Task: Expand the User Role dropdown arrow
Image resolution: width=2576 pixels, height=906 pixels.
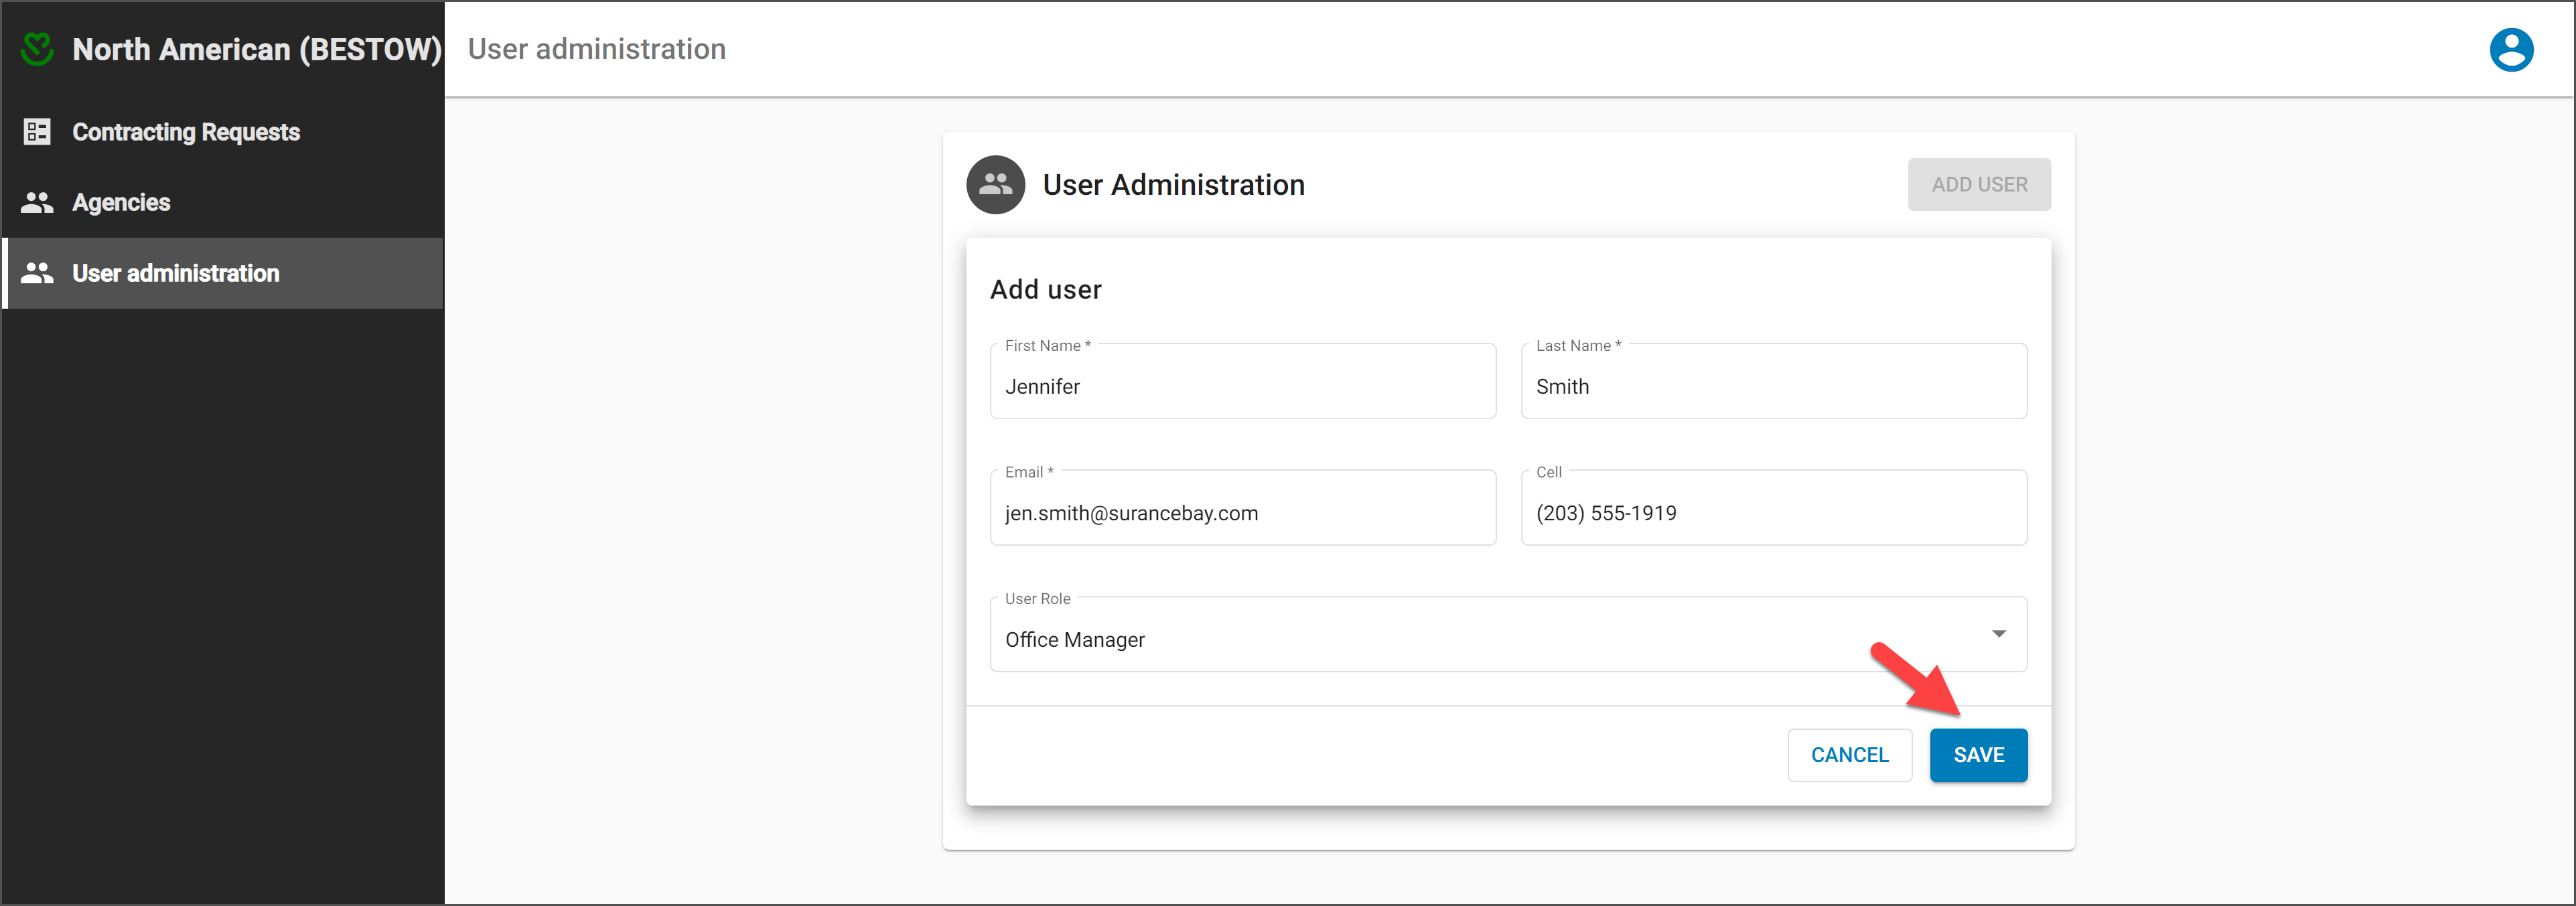Action: (1998, 634)
